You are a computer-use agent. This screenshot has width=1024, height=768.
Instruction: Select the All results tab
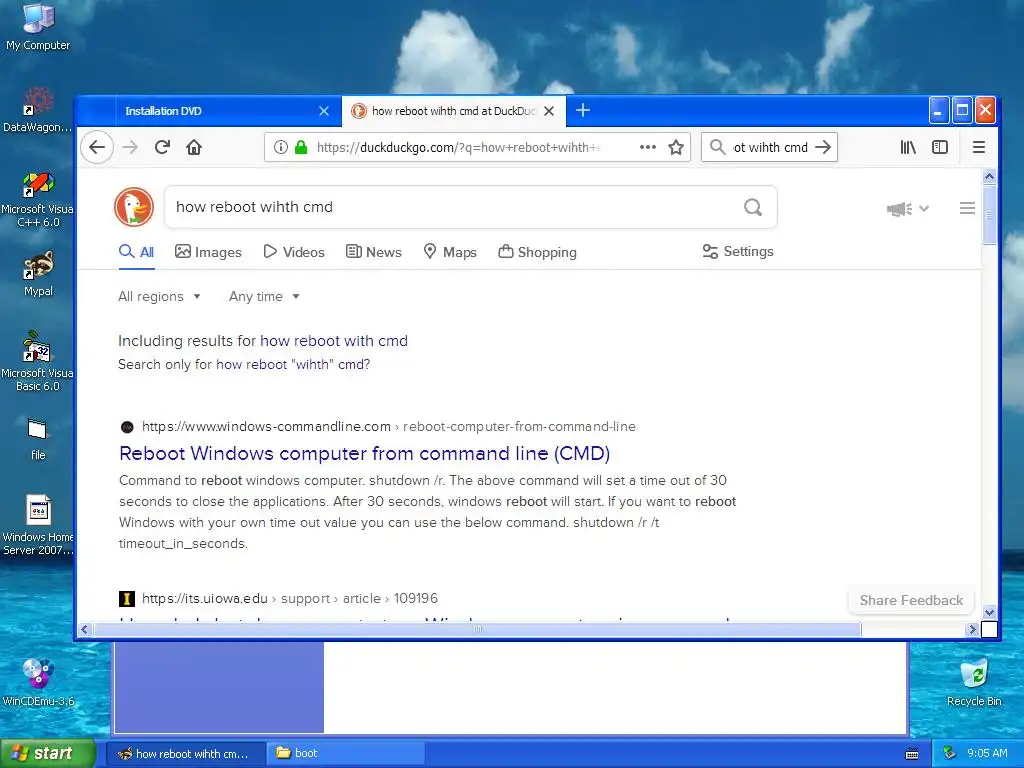click(x=136, y=252)
